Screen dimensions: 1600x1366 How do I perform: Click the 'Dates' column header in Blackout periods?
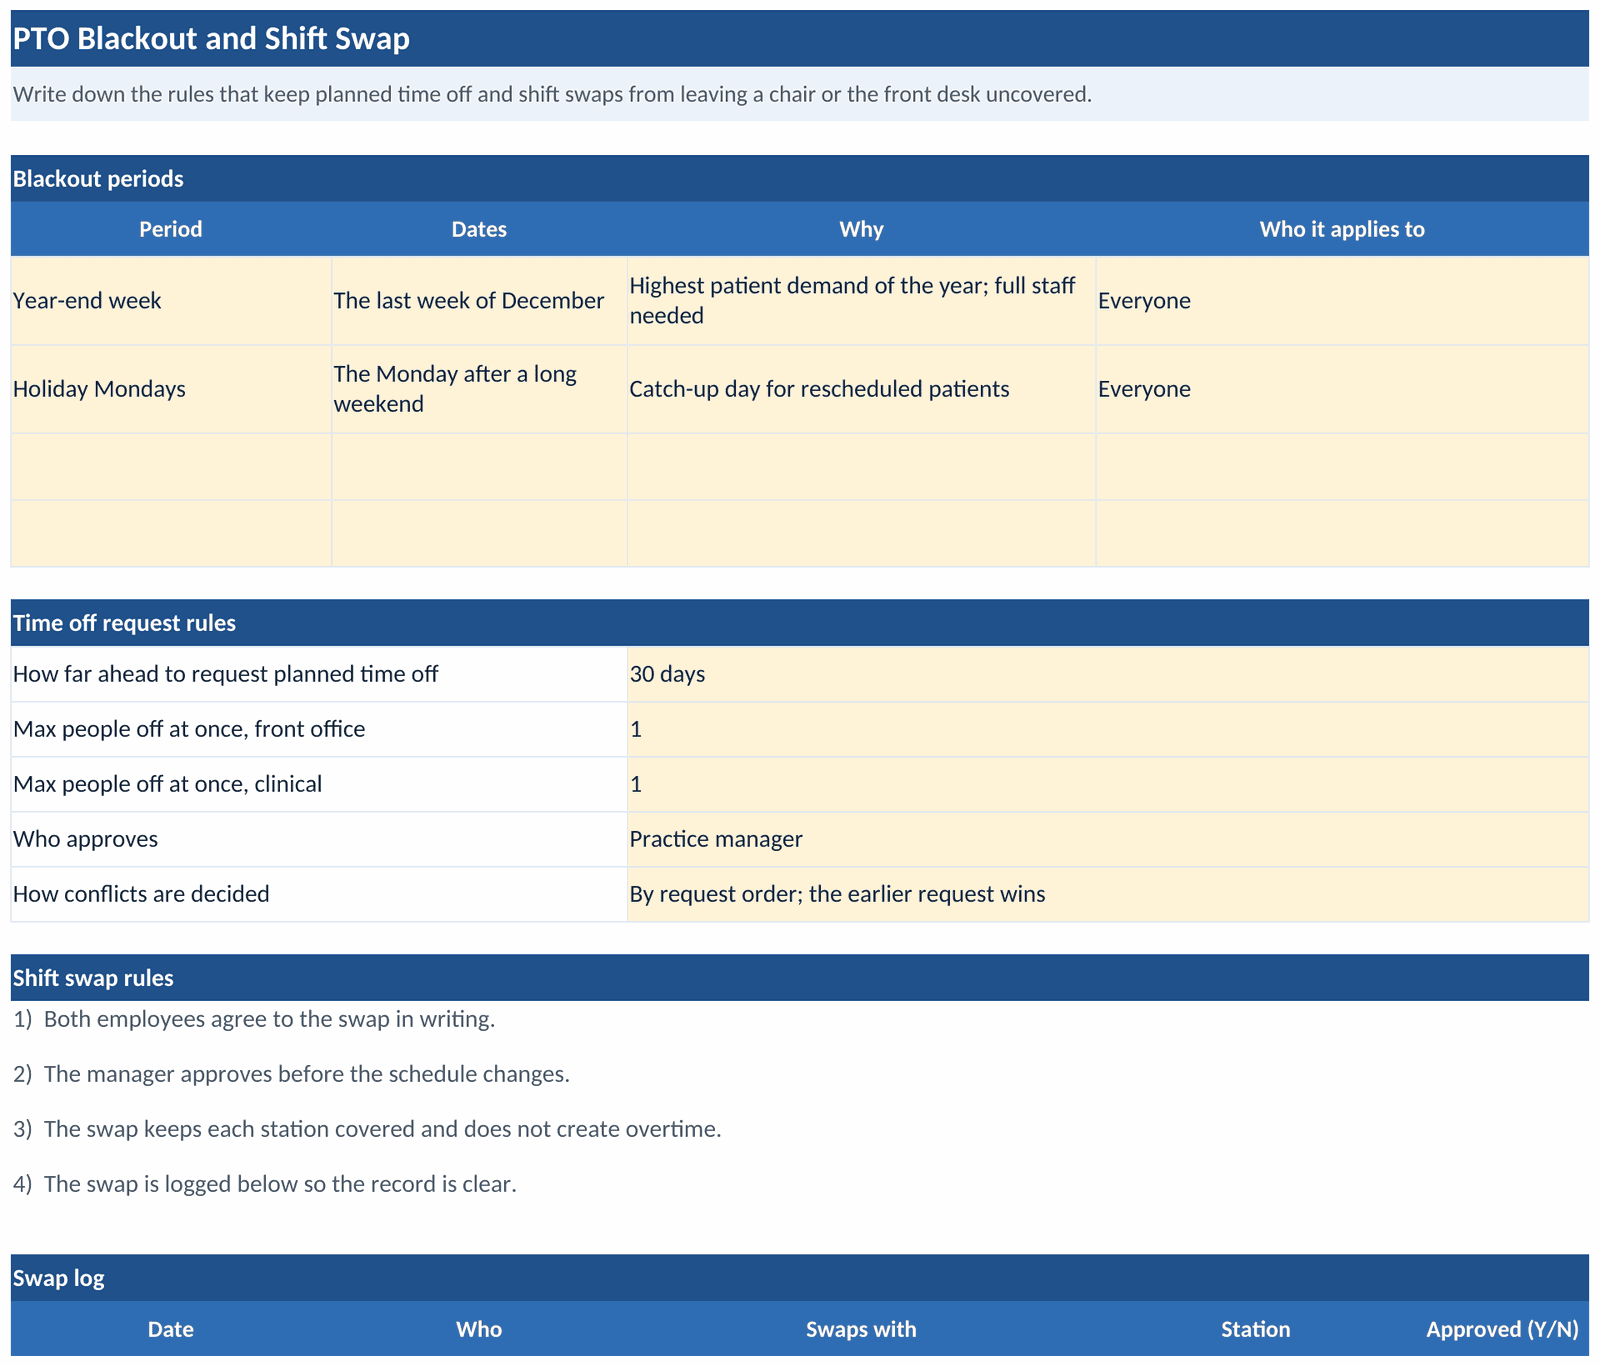[x=479, y=229]
